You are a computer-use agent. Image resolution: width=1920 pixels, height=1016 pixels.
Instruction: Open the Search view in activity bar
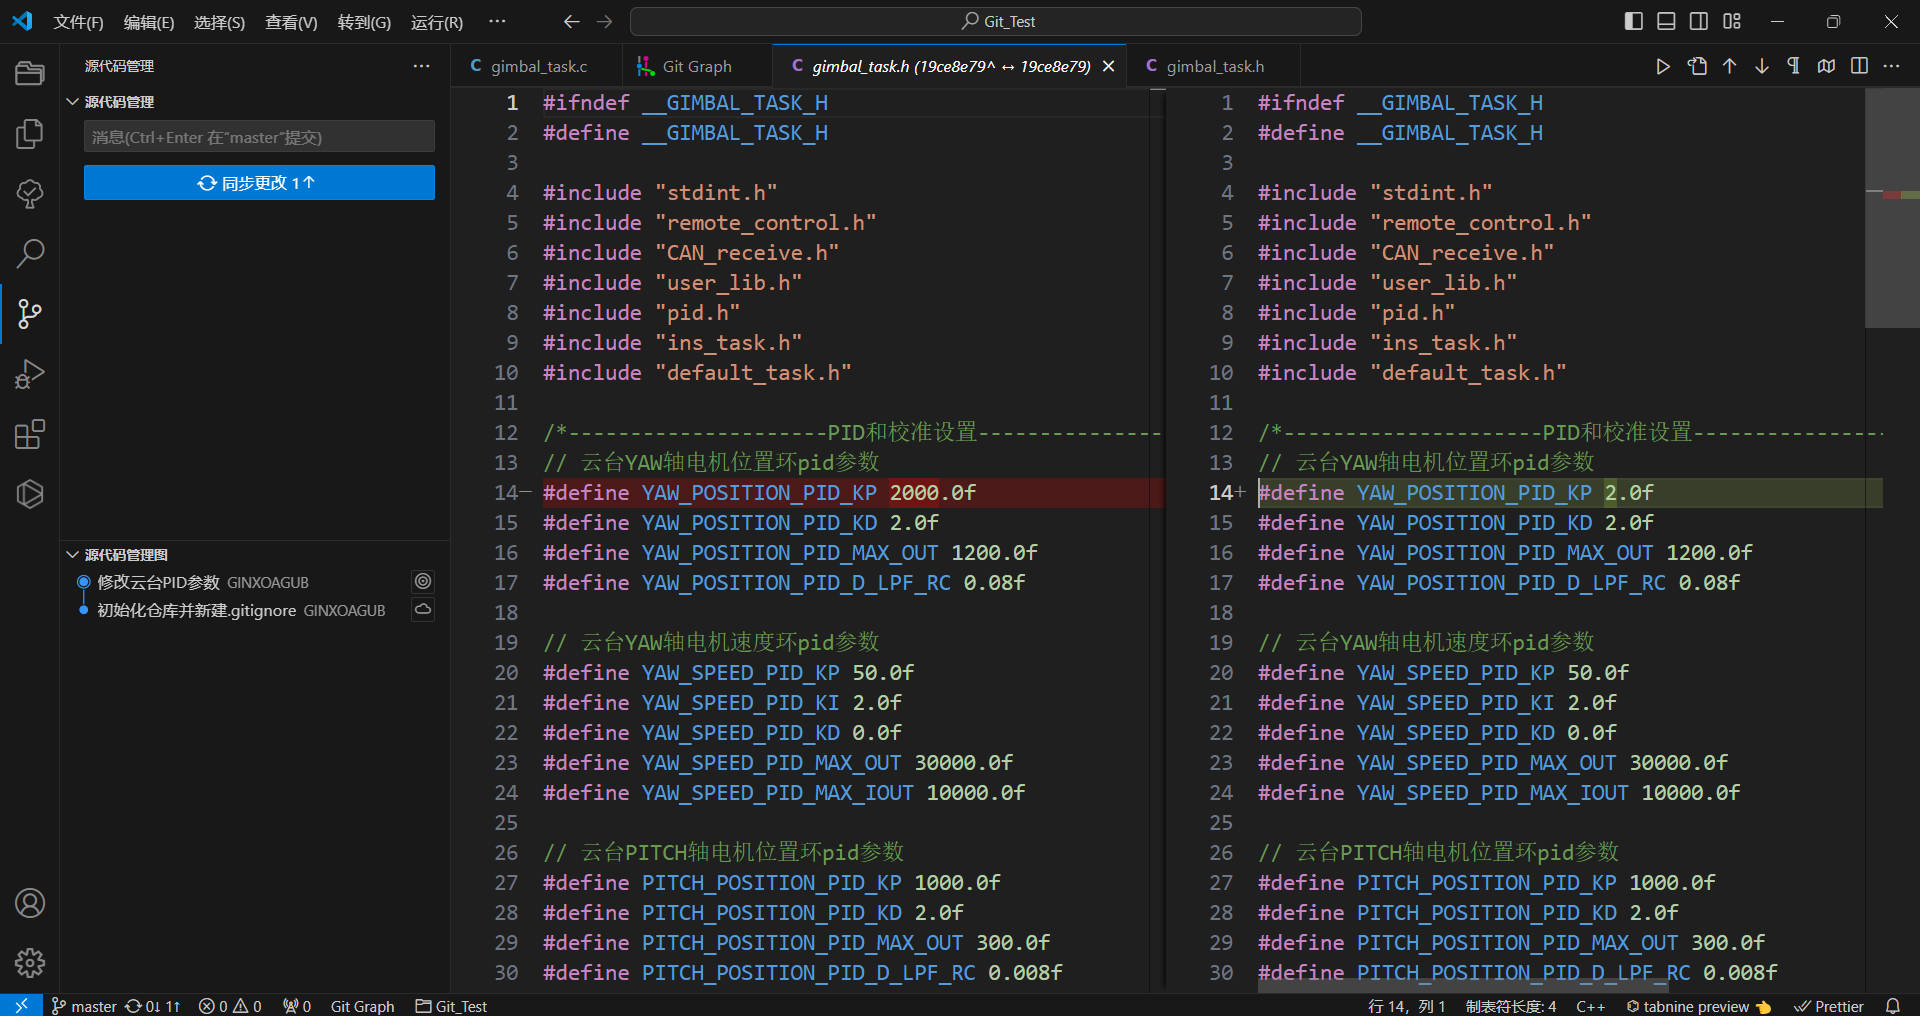[30, 253]
